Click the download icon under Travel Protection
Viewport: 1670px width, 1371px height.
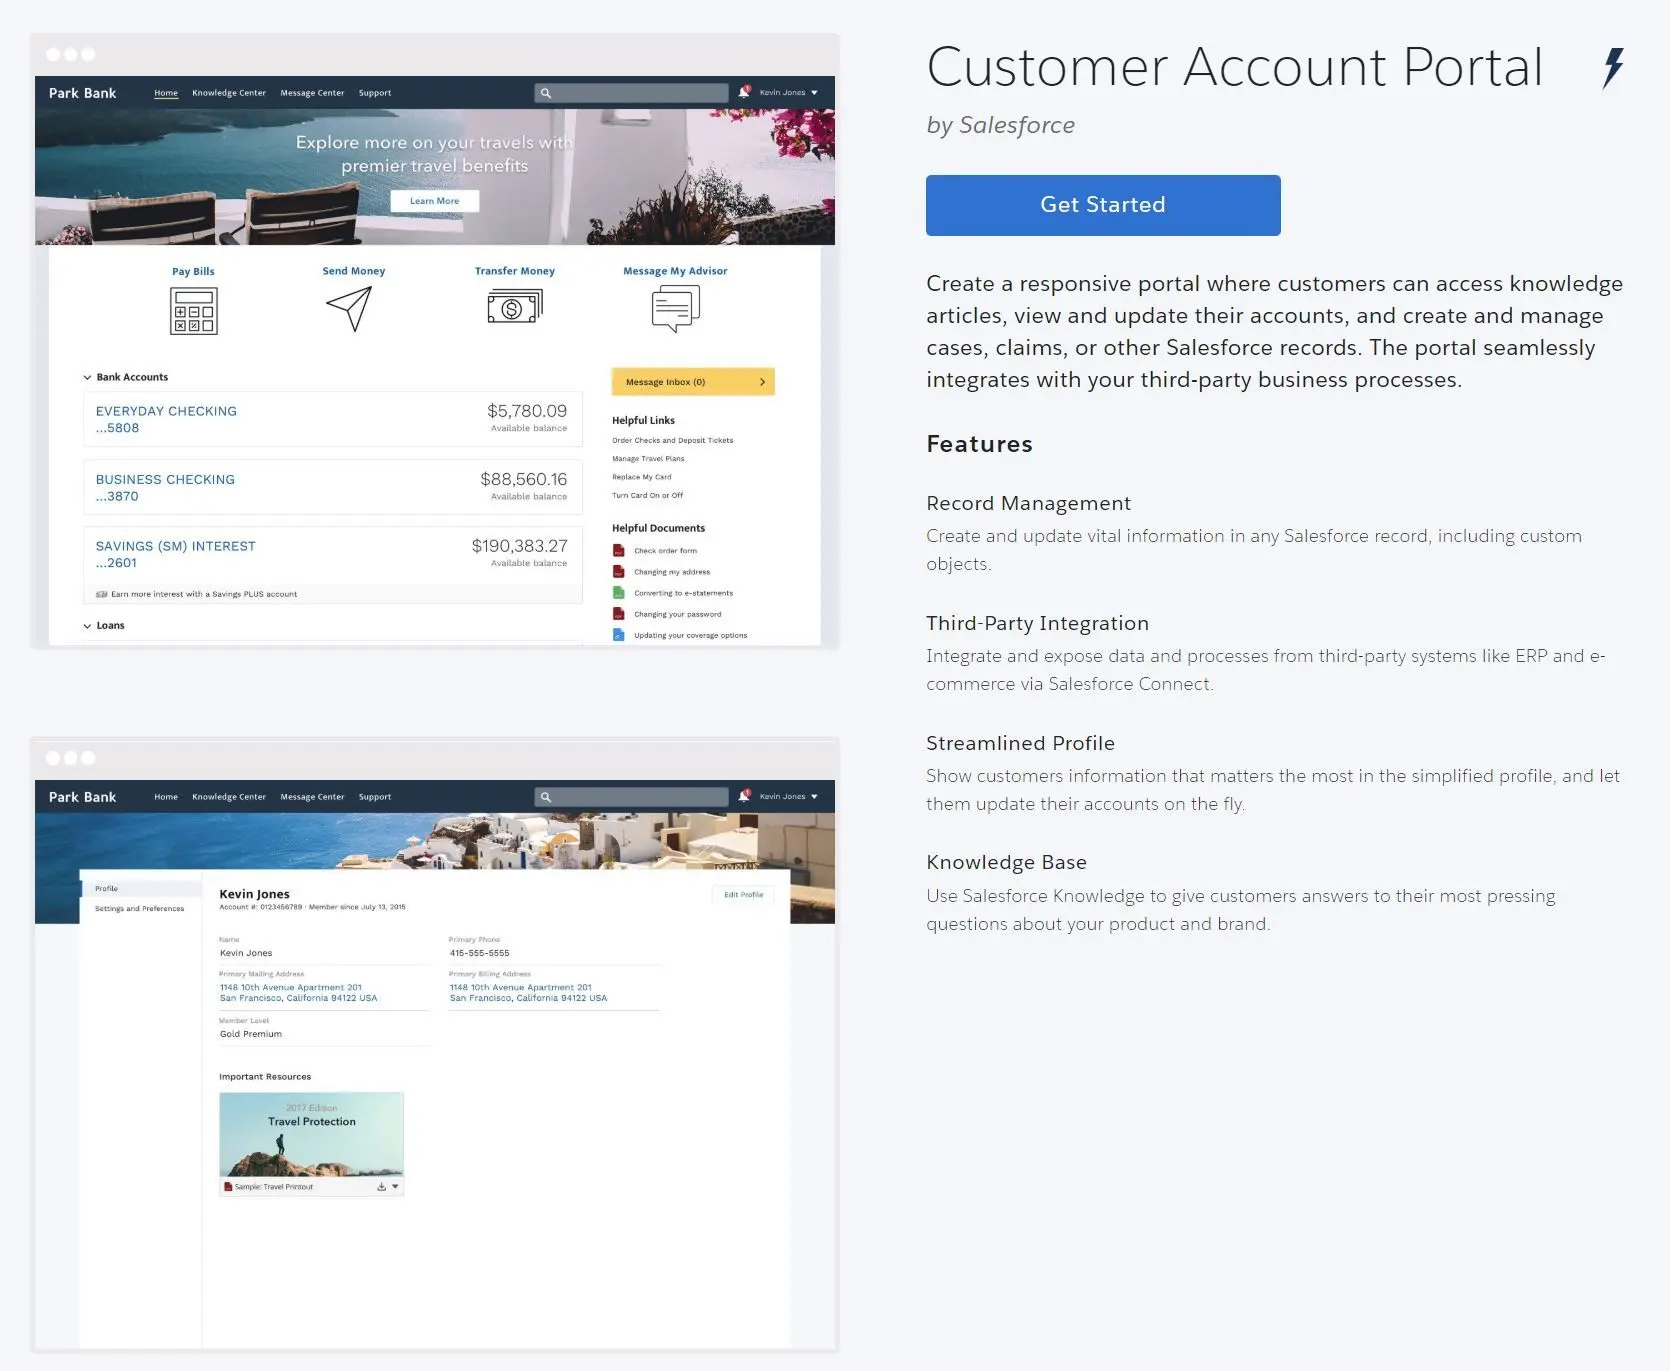381,1187
